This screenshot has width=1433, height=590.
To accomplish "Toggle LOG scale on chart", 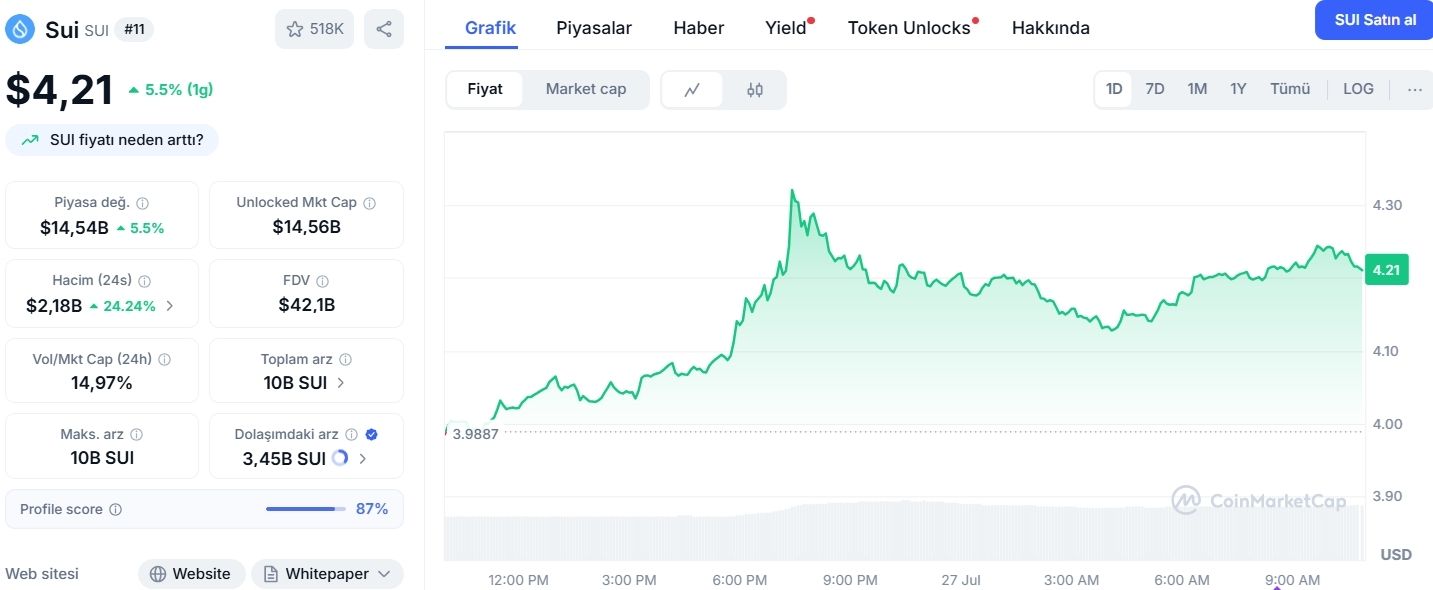I will (x=1358, y=89).
